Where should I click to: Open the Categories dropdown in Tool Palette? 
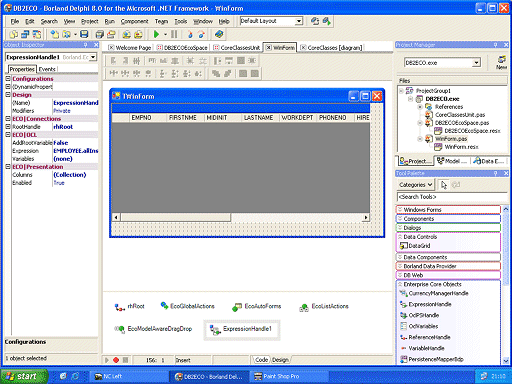416,184
